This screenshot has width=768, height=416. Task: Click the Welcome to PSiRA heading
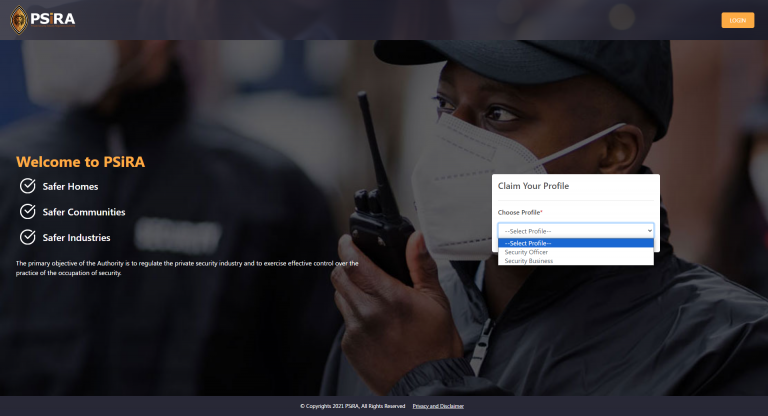coord(87,161)
